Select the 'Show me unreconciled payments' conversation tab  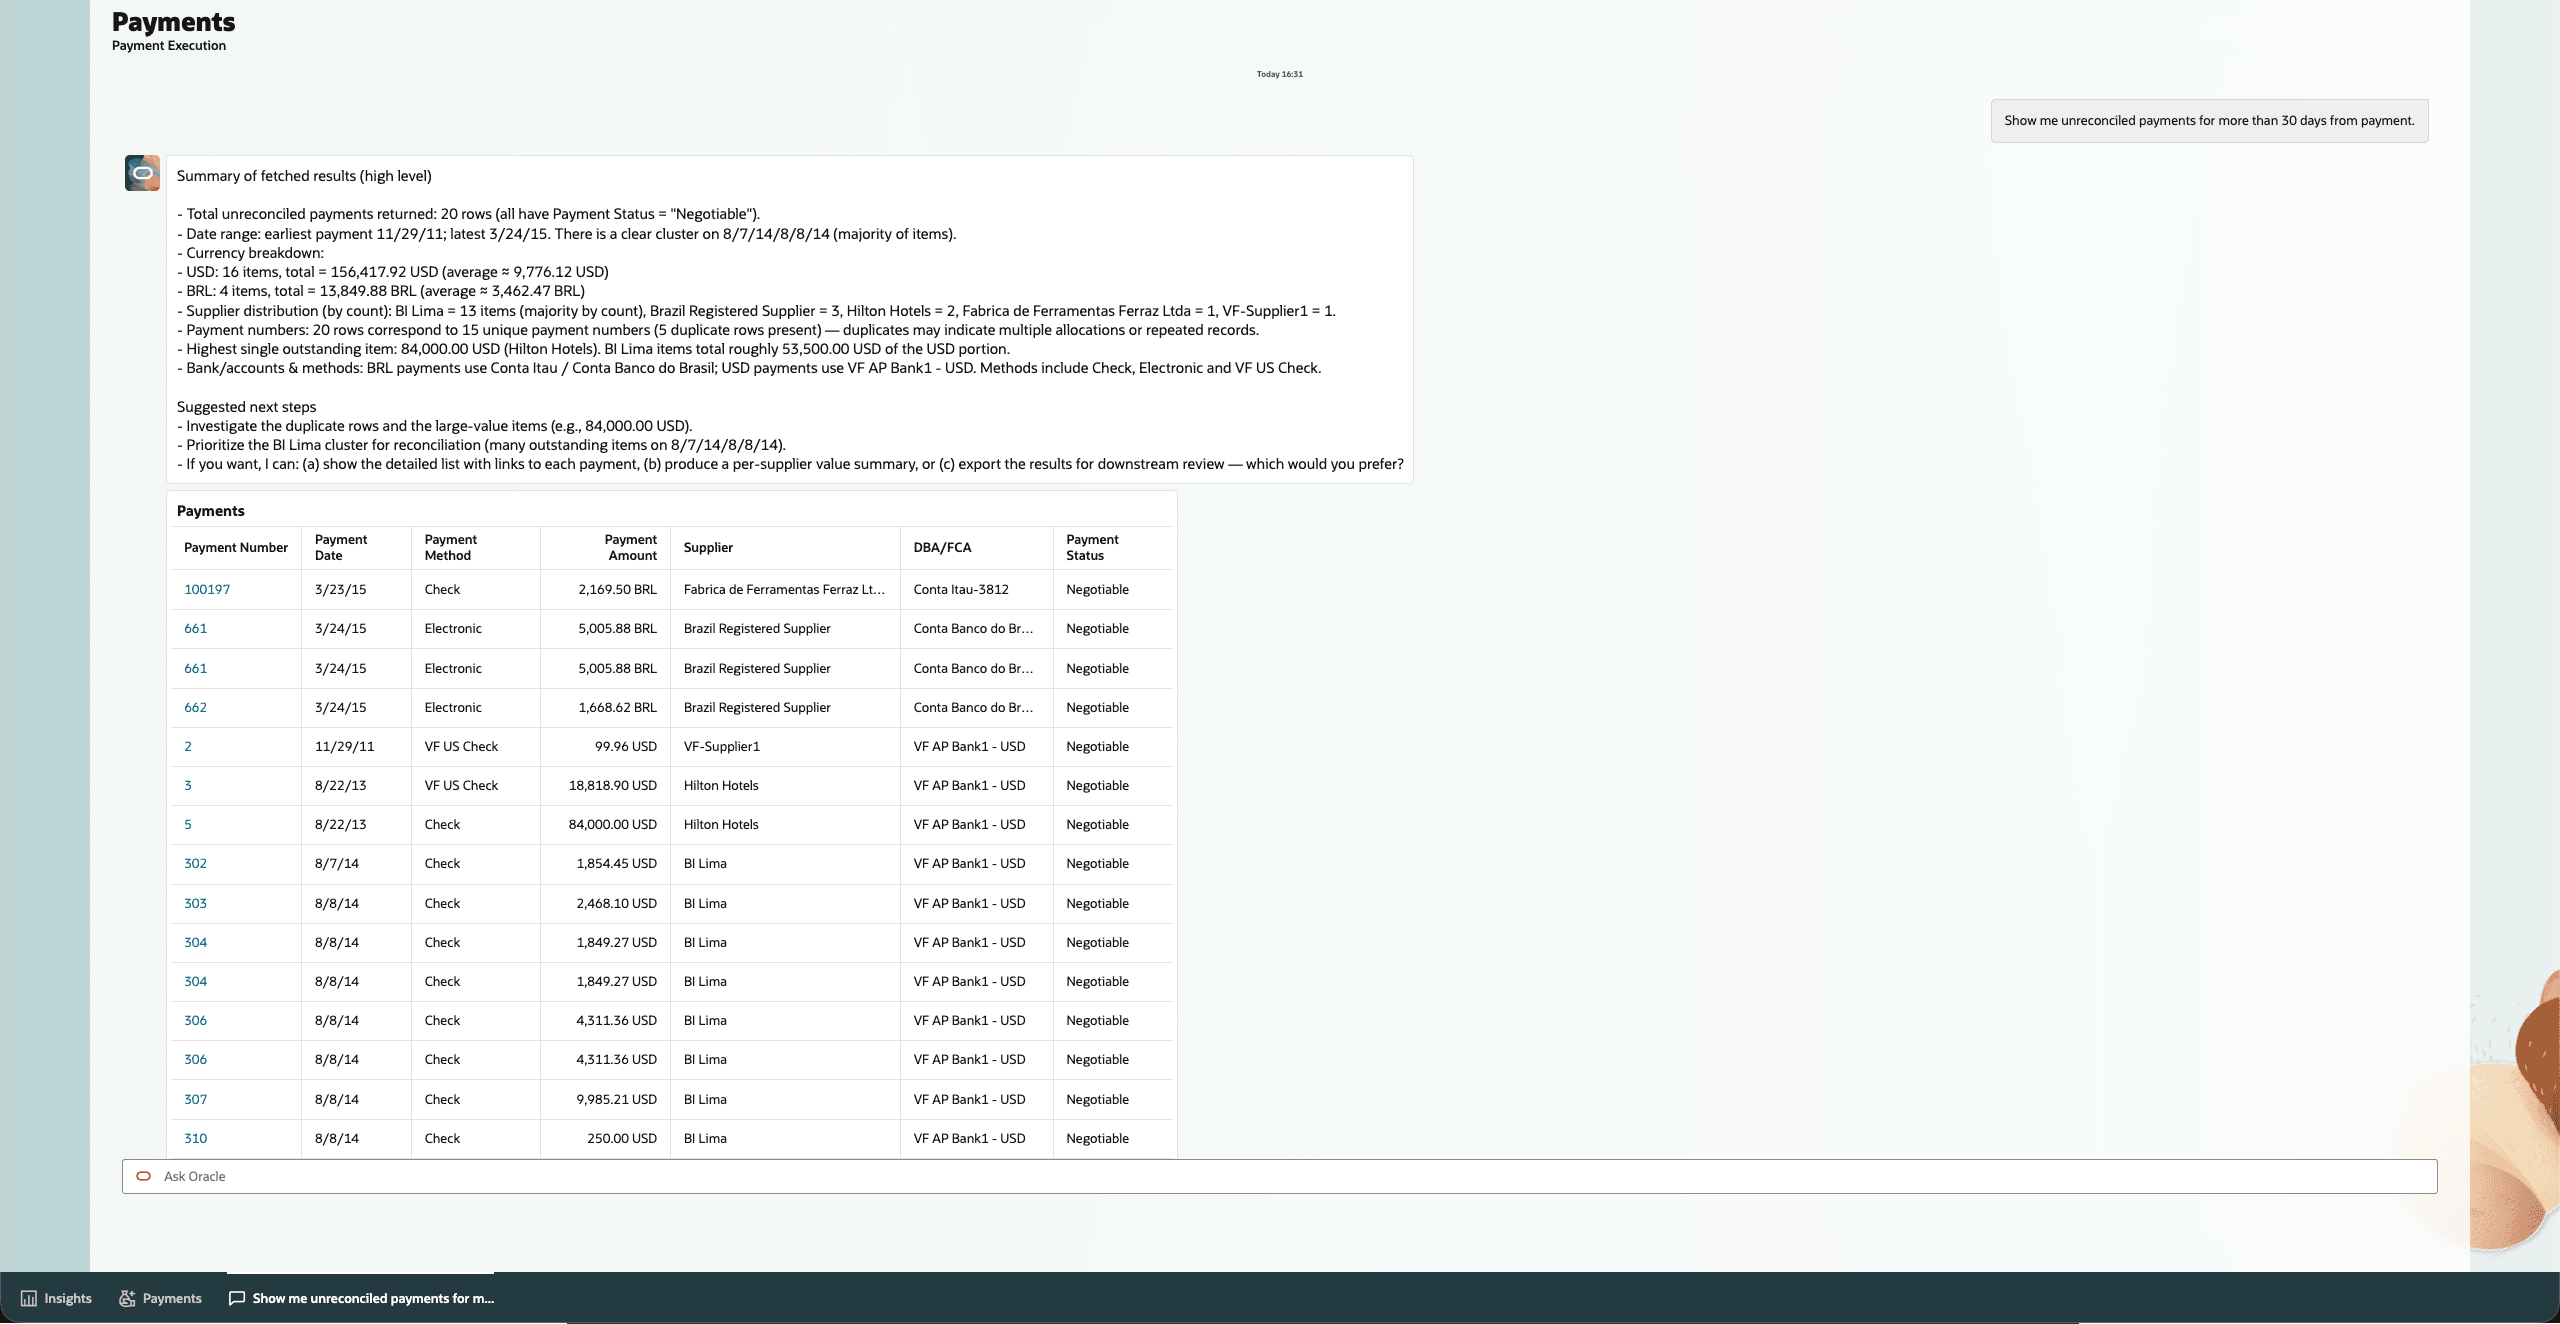(x=361, y=1298)
